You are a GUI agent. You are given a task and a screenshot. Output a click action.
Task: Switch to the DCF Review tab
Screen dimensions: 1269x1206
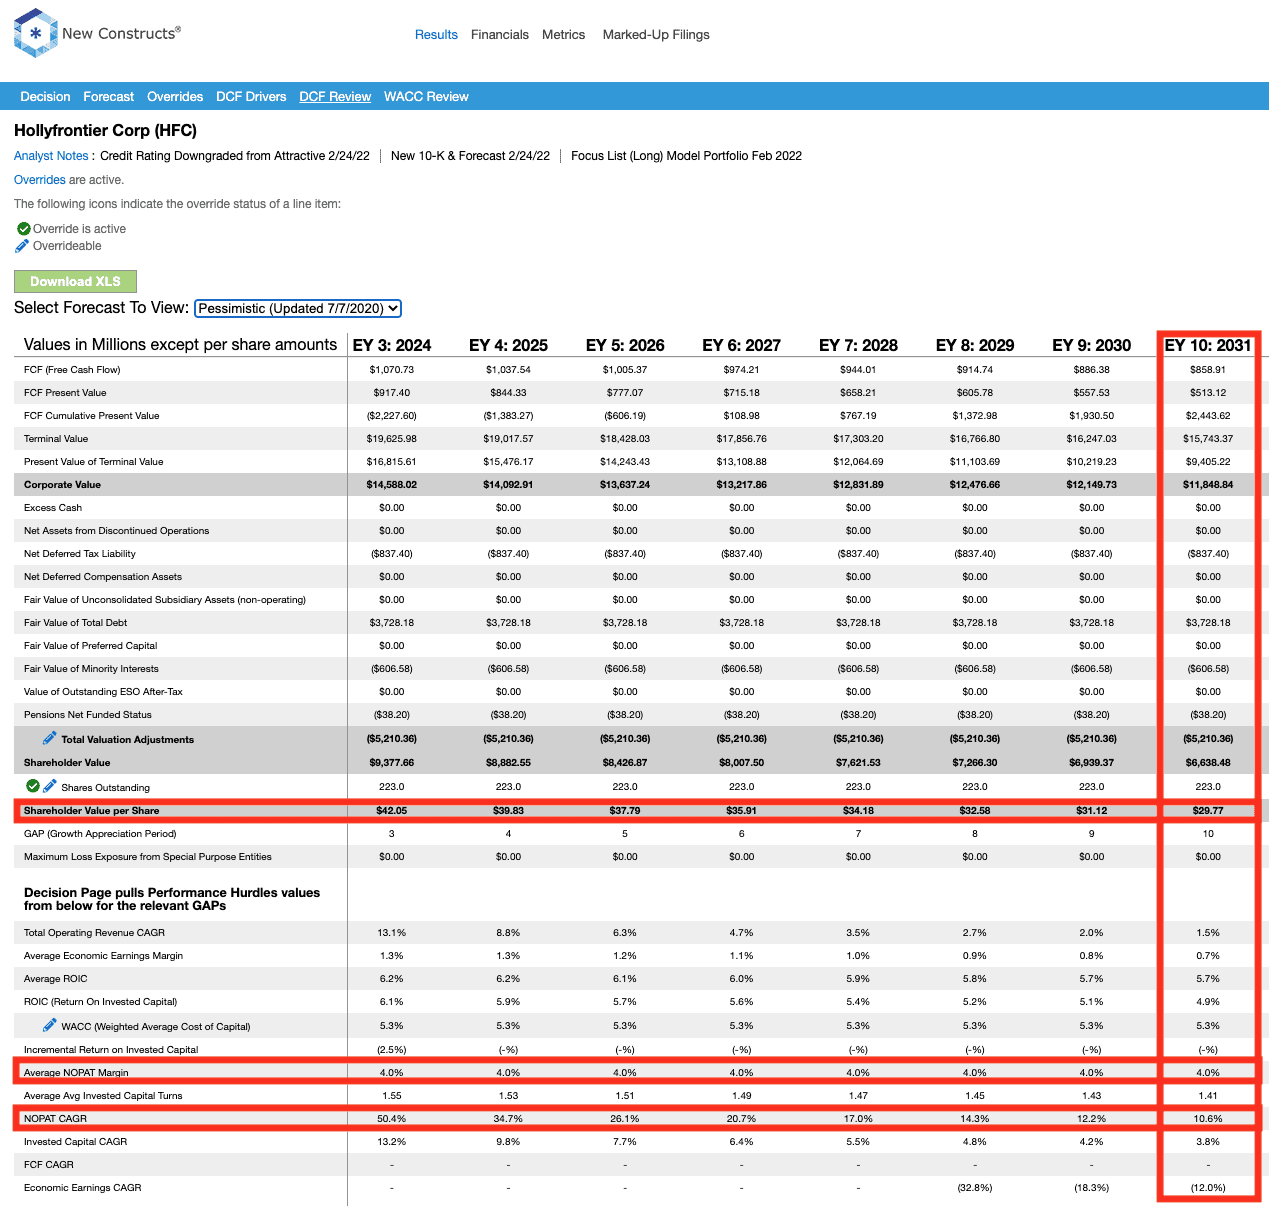coord(335,97)
